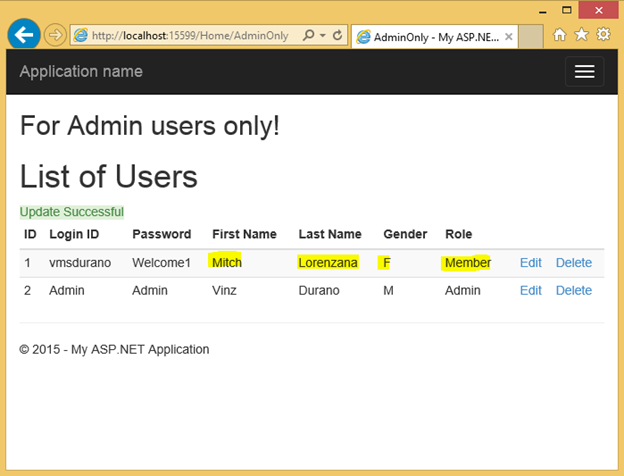Click the Role column header
Viewport: 624px width, 476px height.
point(458,234)
